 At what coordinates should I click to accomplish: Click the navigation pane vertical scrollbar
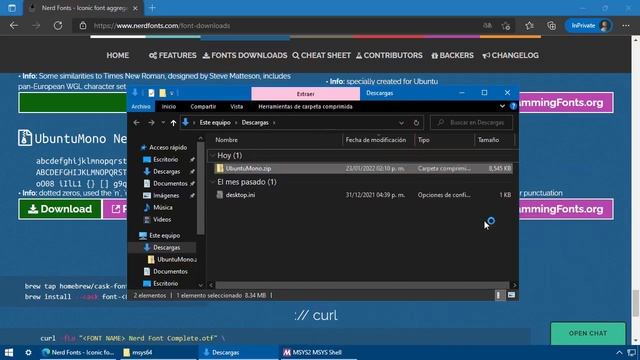pos(200,188)
